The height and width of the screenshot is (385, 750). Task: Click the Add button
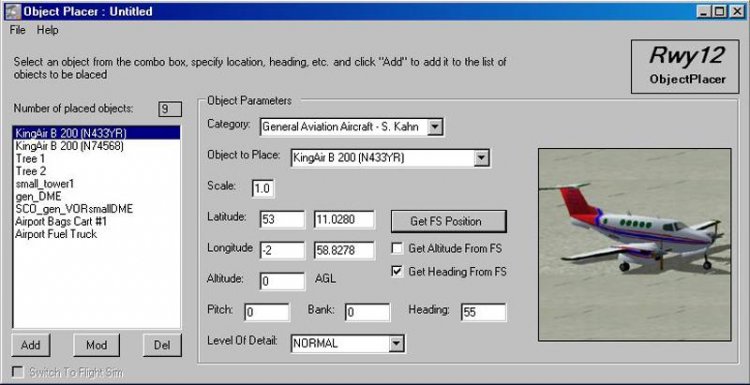[31, 345]
